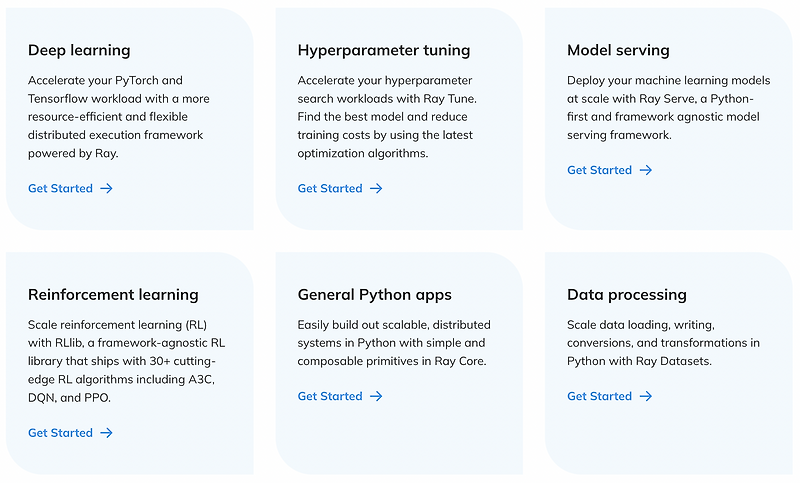Screen dimensions: 800x483
Task: Open Get Started link for Data processing
Action: [x=599, y=396]
